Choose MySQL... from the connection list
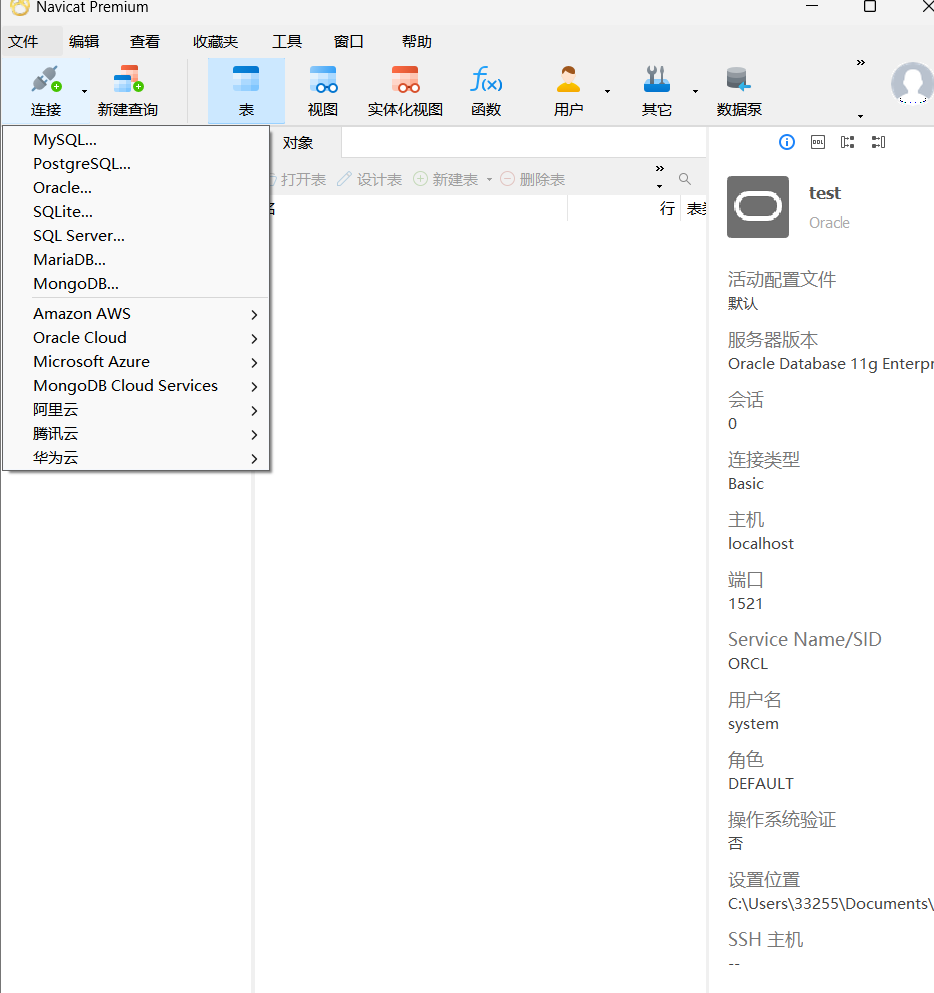This screenshot has height=993, width=934. coord(136,140)
